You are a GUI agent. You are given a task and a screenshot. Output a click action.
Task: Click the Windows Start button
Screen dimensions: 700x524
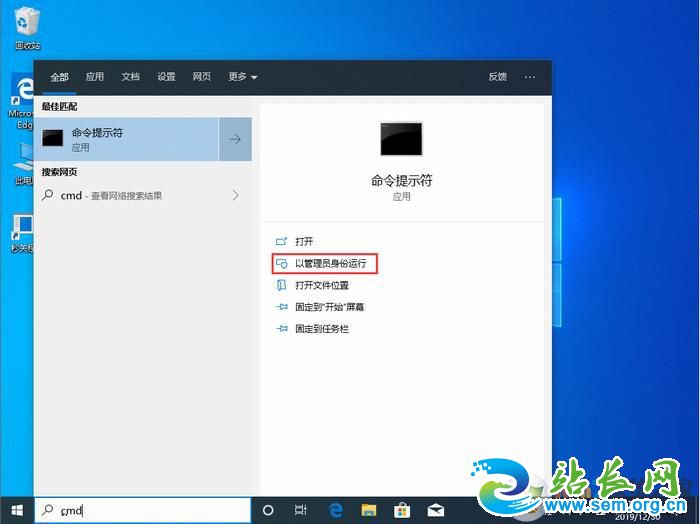click(15, 510)
